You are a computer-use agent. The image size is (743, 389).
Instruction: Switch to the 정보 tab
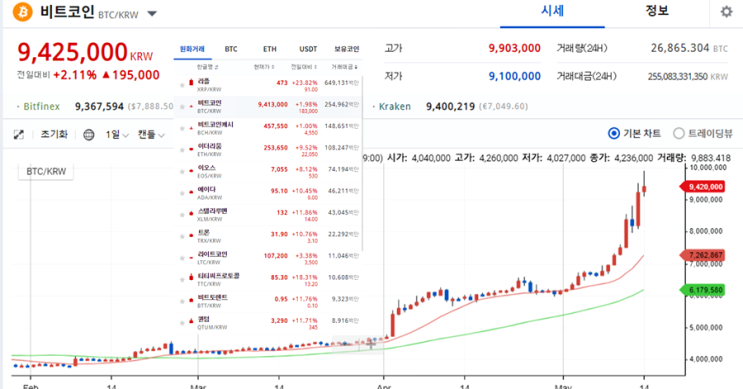[657, 11]
